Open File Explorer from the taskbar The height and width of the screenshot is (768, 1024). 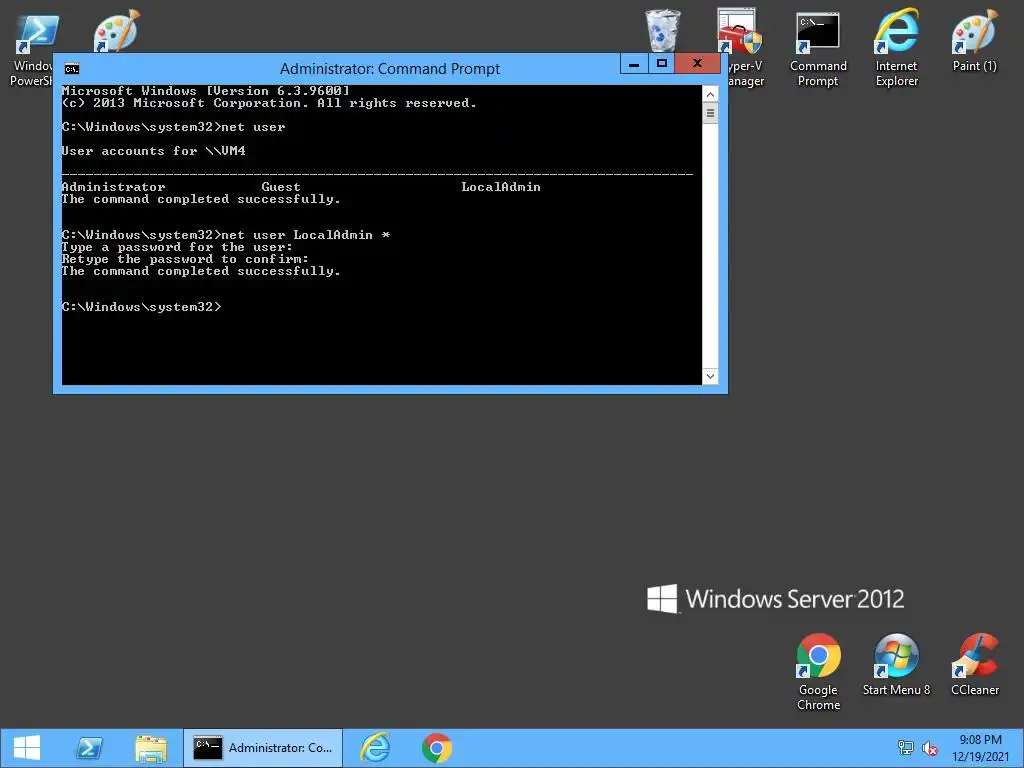click(x=151, y=748)
